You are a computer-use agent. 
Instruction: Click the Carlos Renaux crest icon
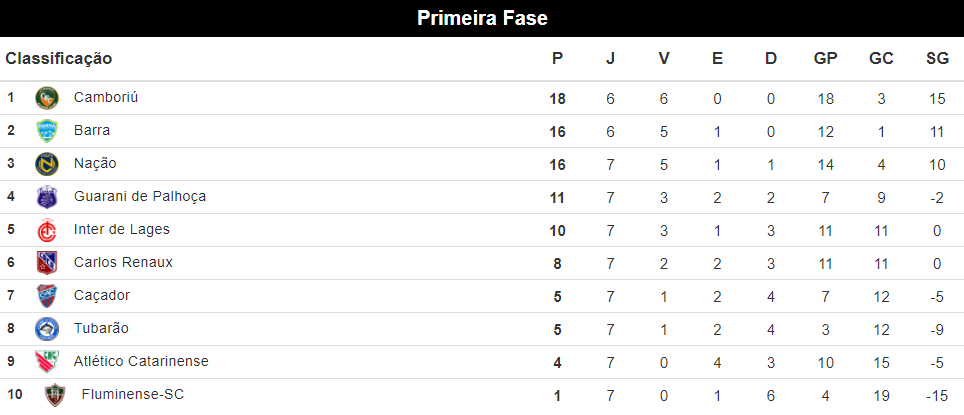tap(47, 263)
